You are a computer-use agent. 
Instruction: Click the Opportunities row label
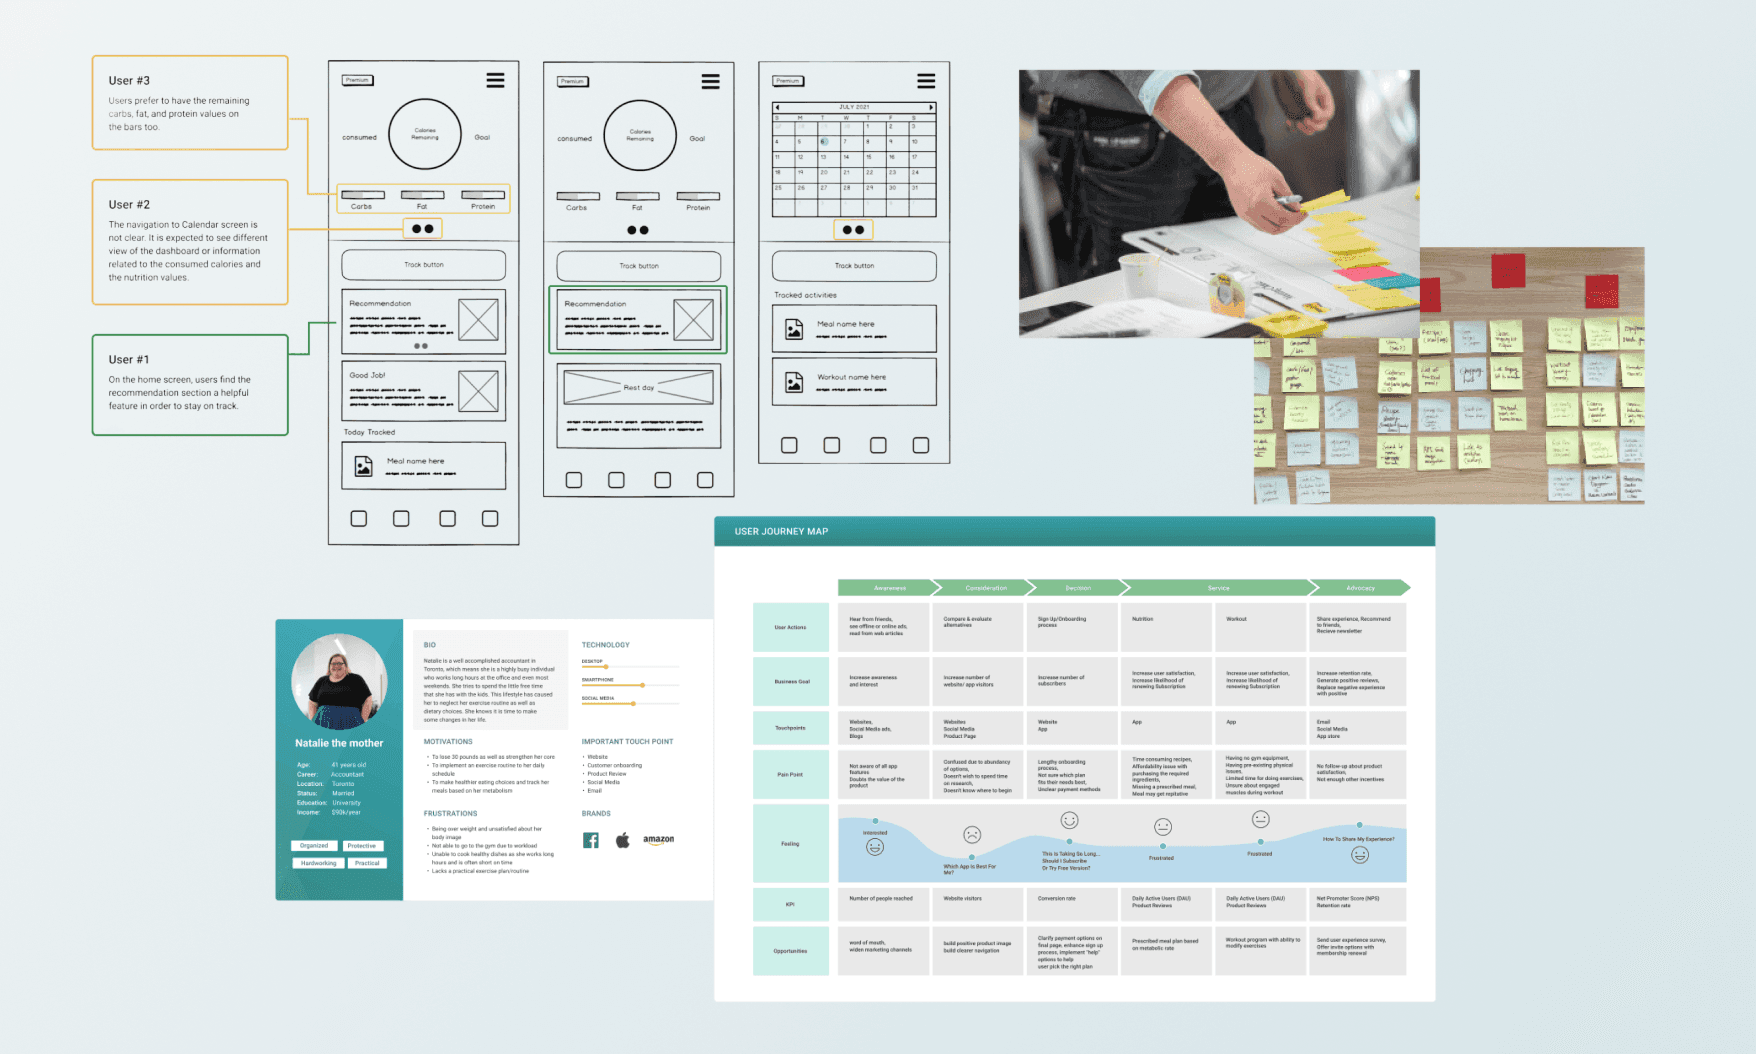pyautogui.click(x=790, y=951)
